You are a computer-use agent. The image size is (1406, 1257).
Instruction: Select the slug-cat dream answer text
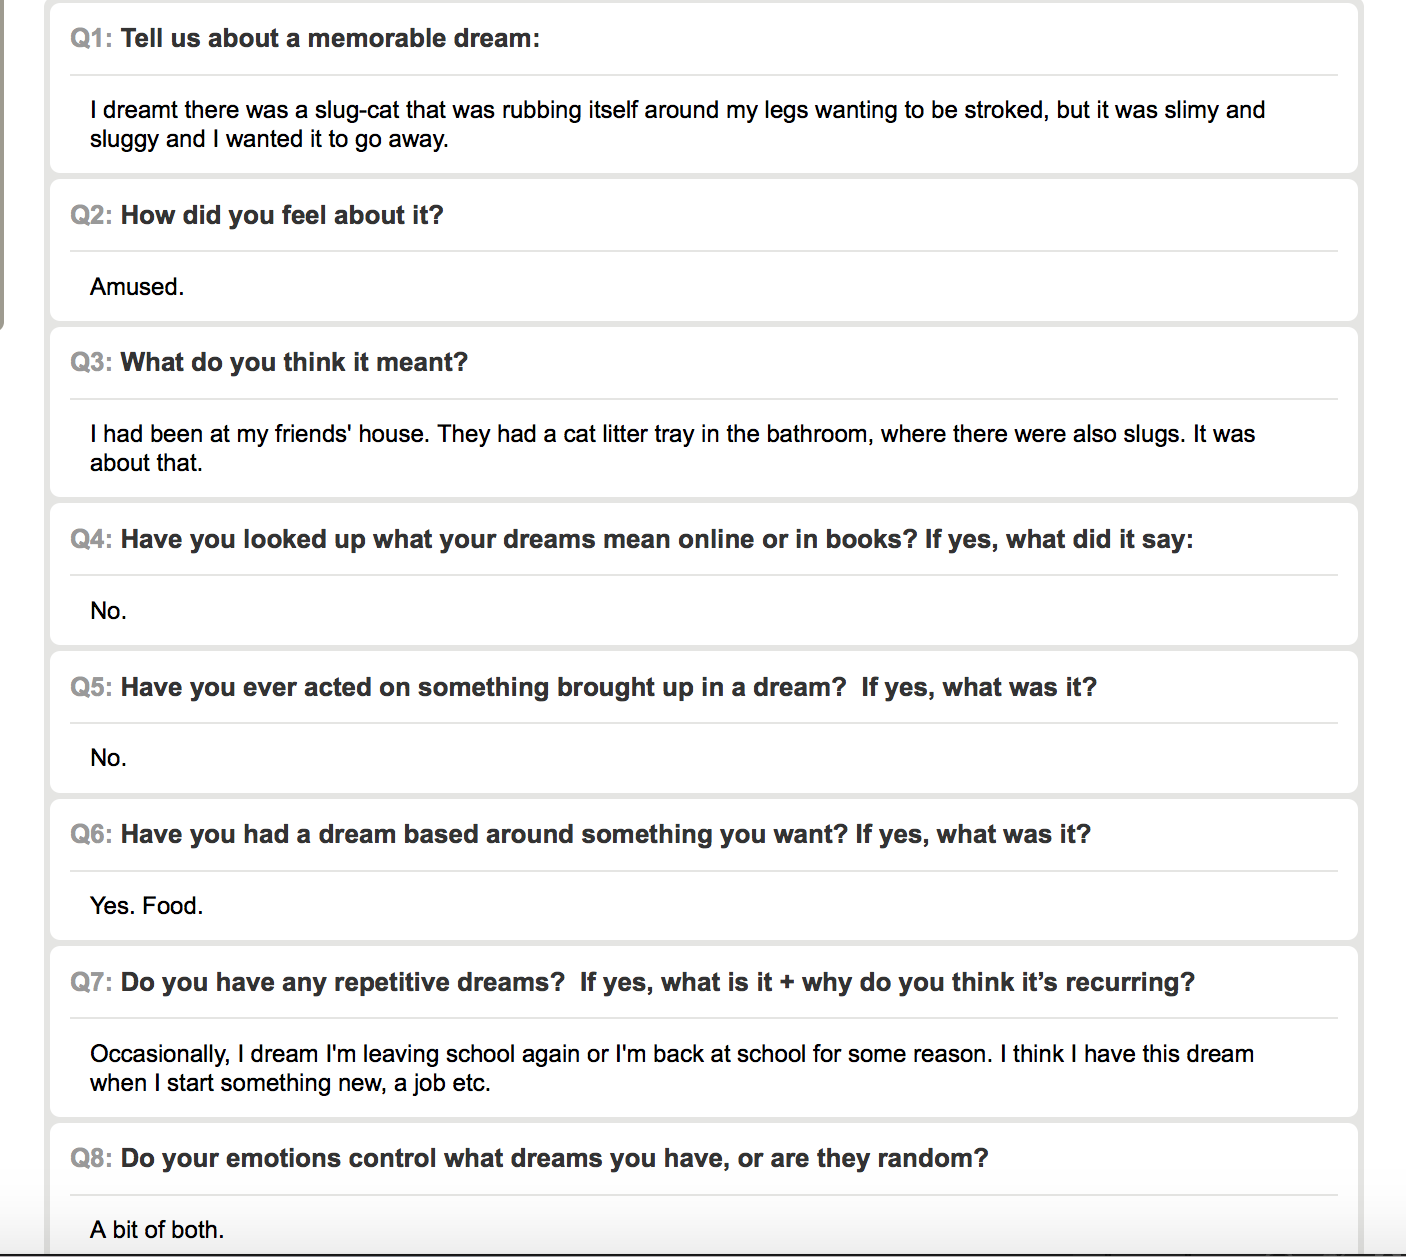[x=677, y=124]
